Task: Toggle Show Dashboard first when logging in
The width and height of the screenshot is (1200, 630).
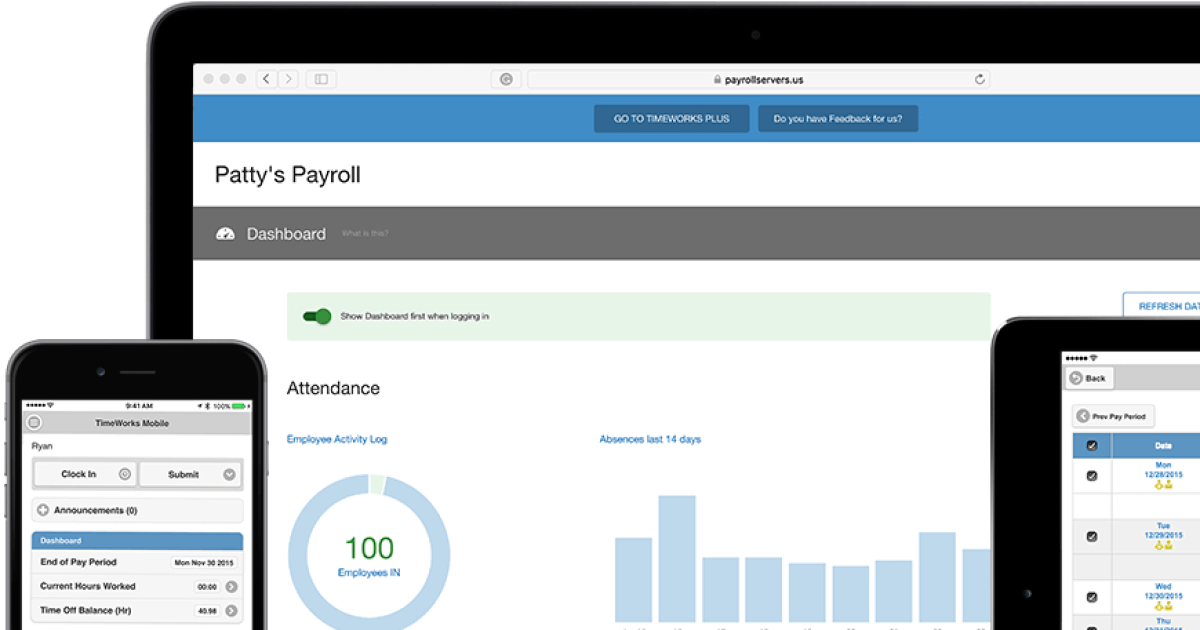Action: click(317, 316)
